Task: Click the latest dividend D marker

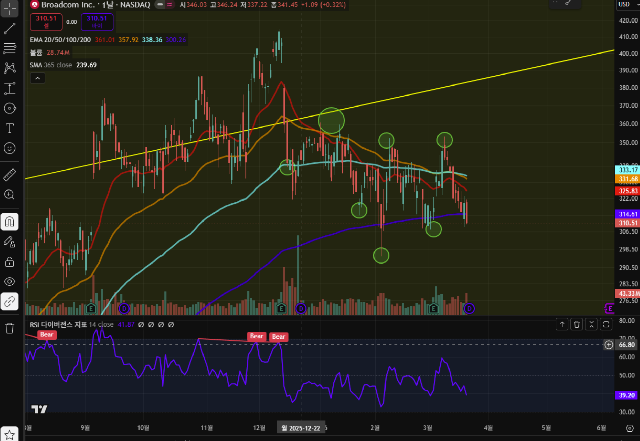Action: tap(469, 308)
